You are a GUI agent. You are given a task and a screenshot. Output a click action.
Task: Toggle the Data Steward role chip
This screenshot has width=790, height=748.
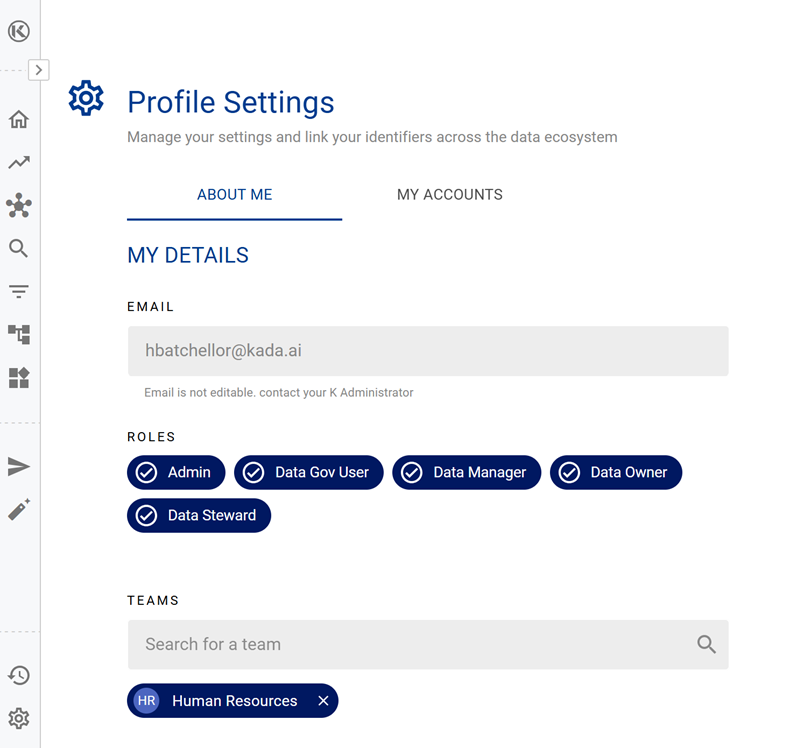(x=199, y=516)
